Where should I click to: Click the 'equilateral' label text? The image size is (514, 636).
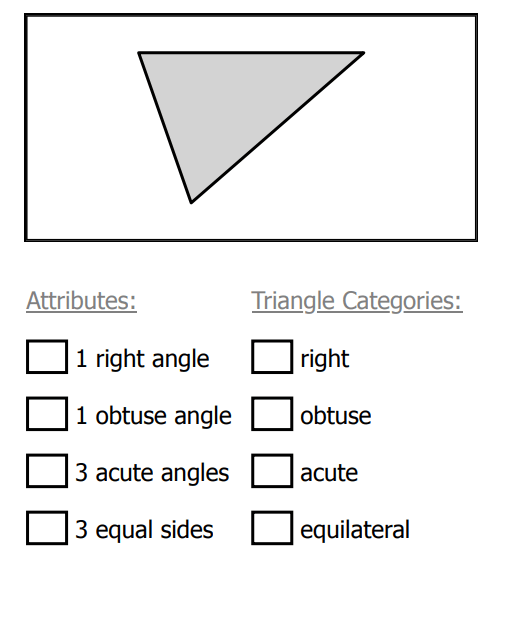click(355, 531)
